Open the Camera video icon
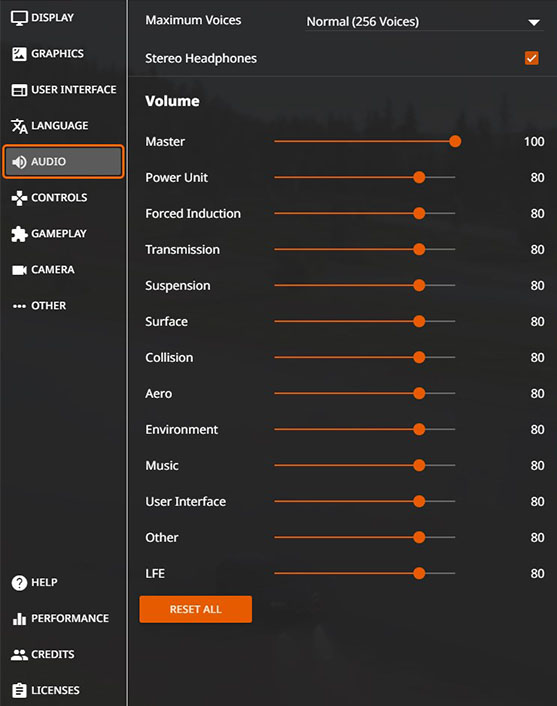Image resolution: width=557 pixels, height=706 pixels. click(x=19, y=270)
